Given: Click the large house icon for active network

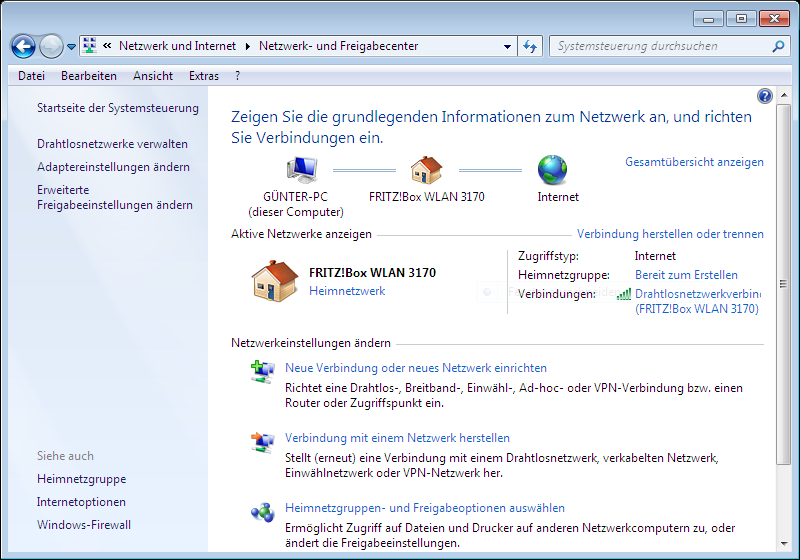Looking at the screenshot, I should pos(274,281).
